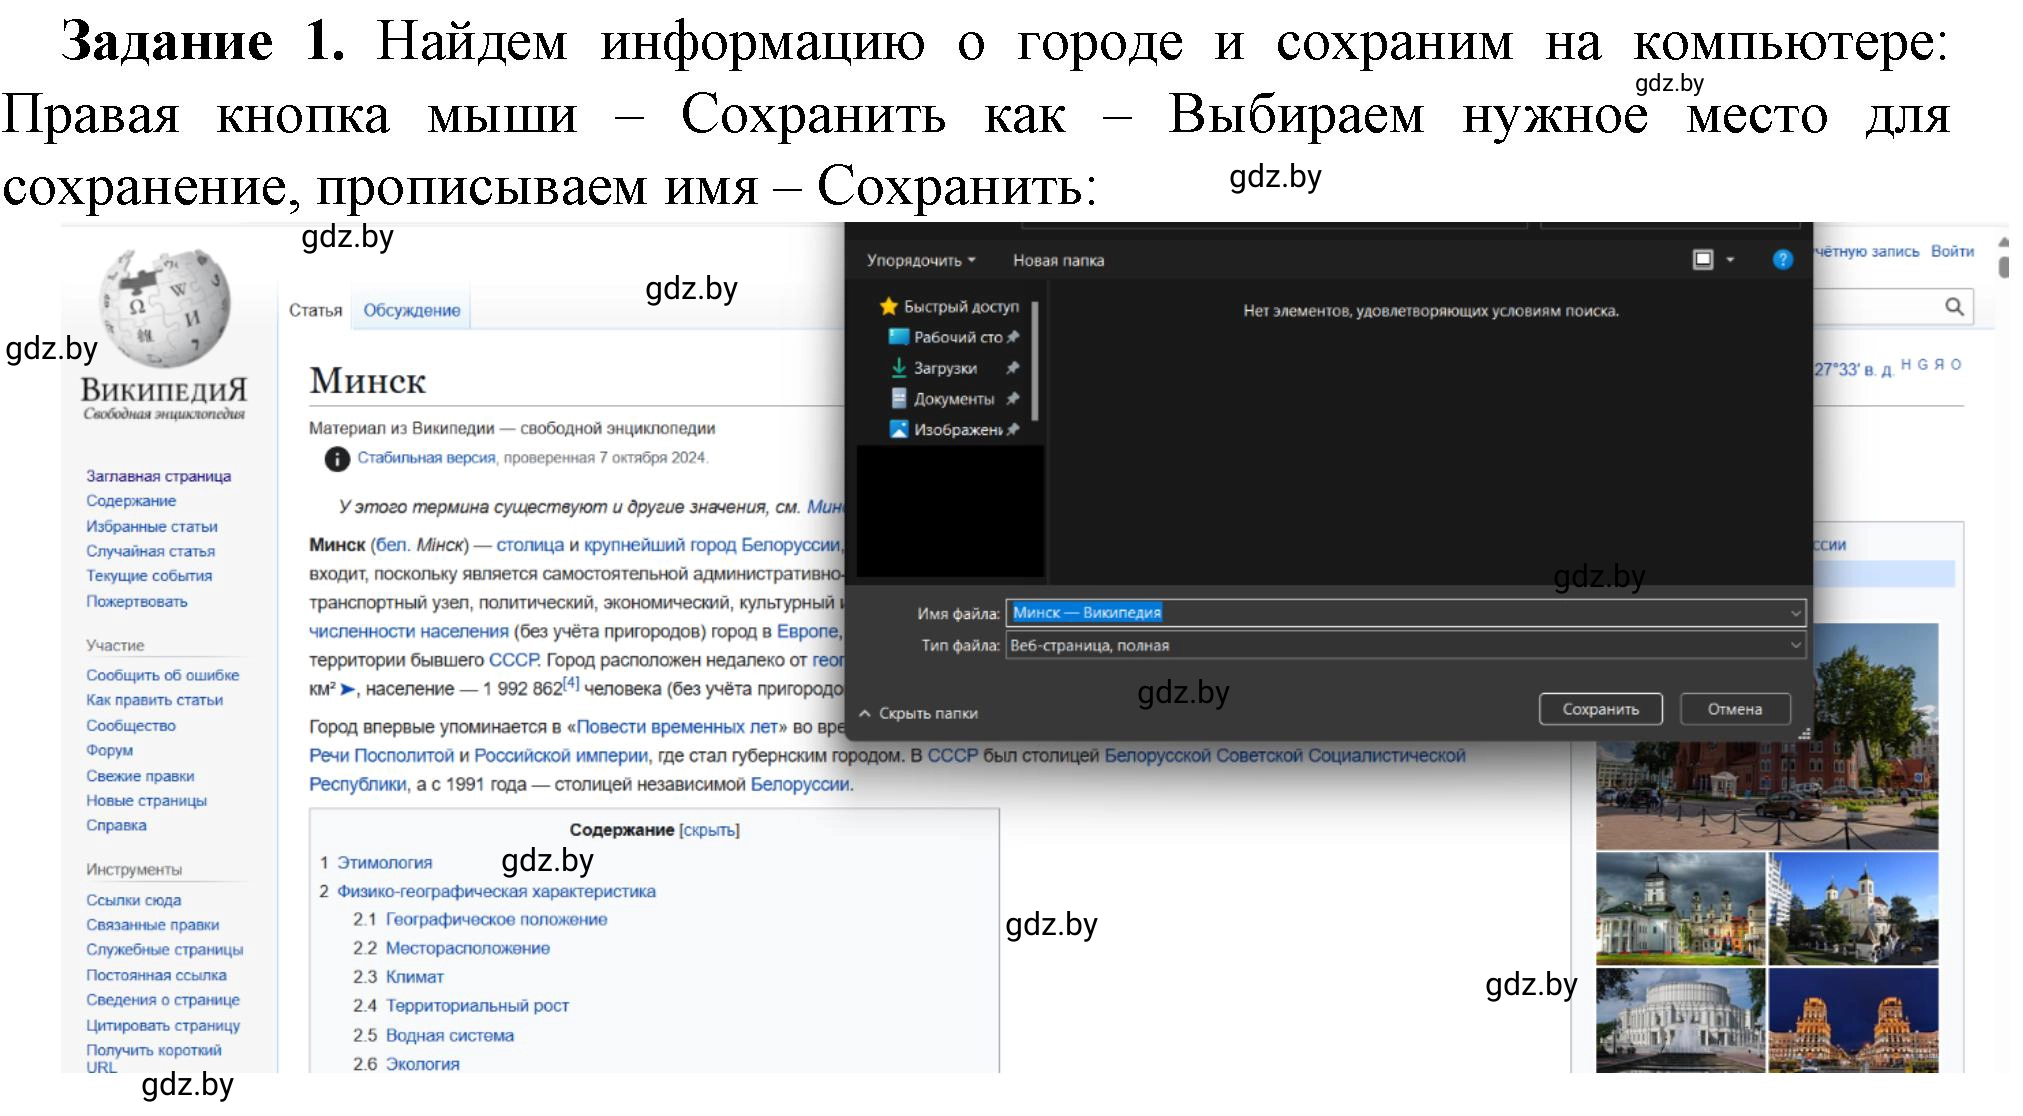Viewport: 2023px width, 1116px height.
Task: Click the night gate towers photo thumbnail
Action: point(1853,1020)
